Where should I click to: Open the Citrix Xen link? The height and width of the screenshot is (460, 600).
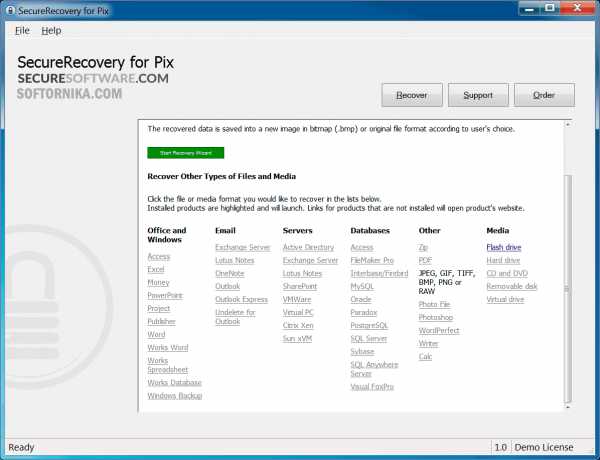tap(298, 325)
